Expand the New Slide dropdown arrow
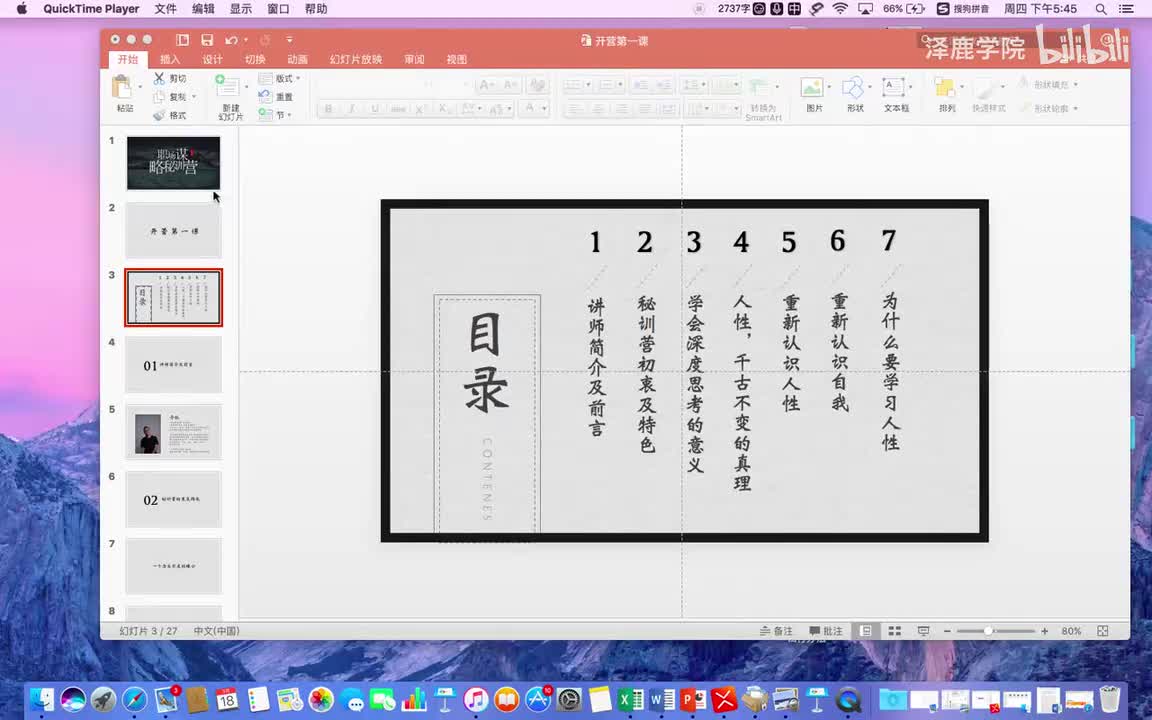The height and width of the screenshot is (720, 1152). (245, 87)
